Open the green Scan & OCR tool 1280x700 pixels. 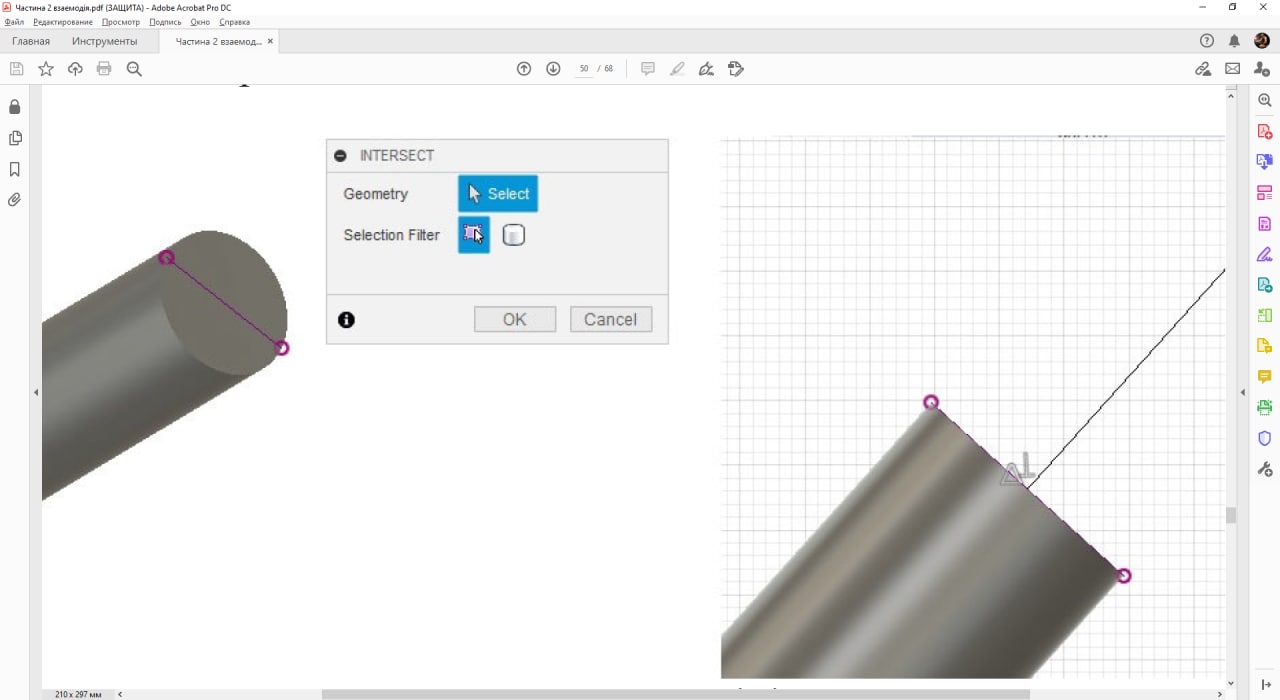[x=1265, y=407]
